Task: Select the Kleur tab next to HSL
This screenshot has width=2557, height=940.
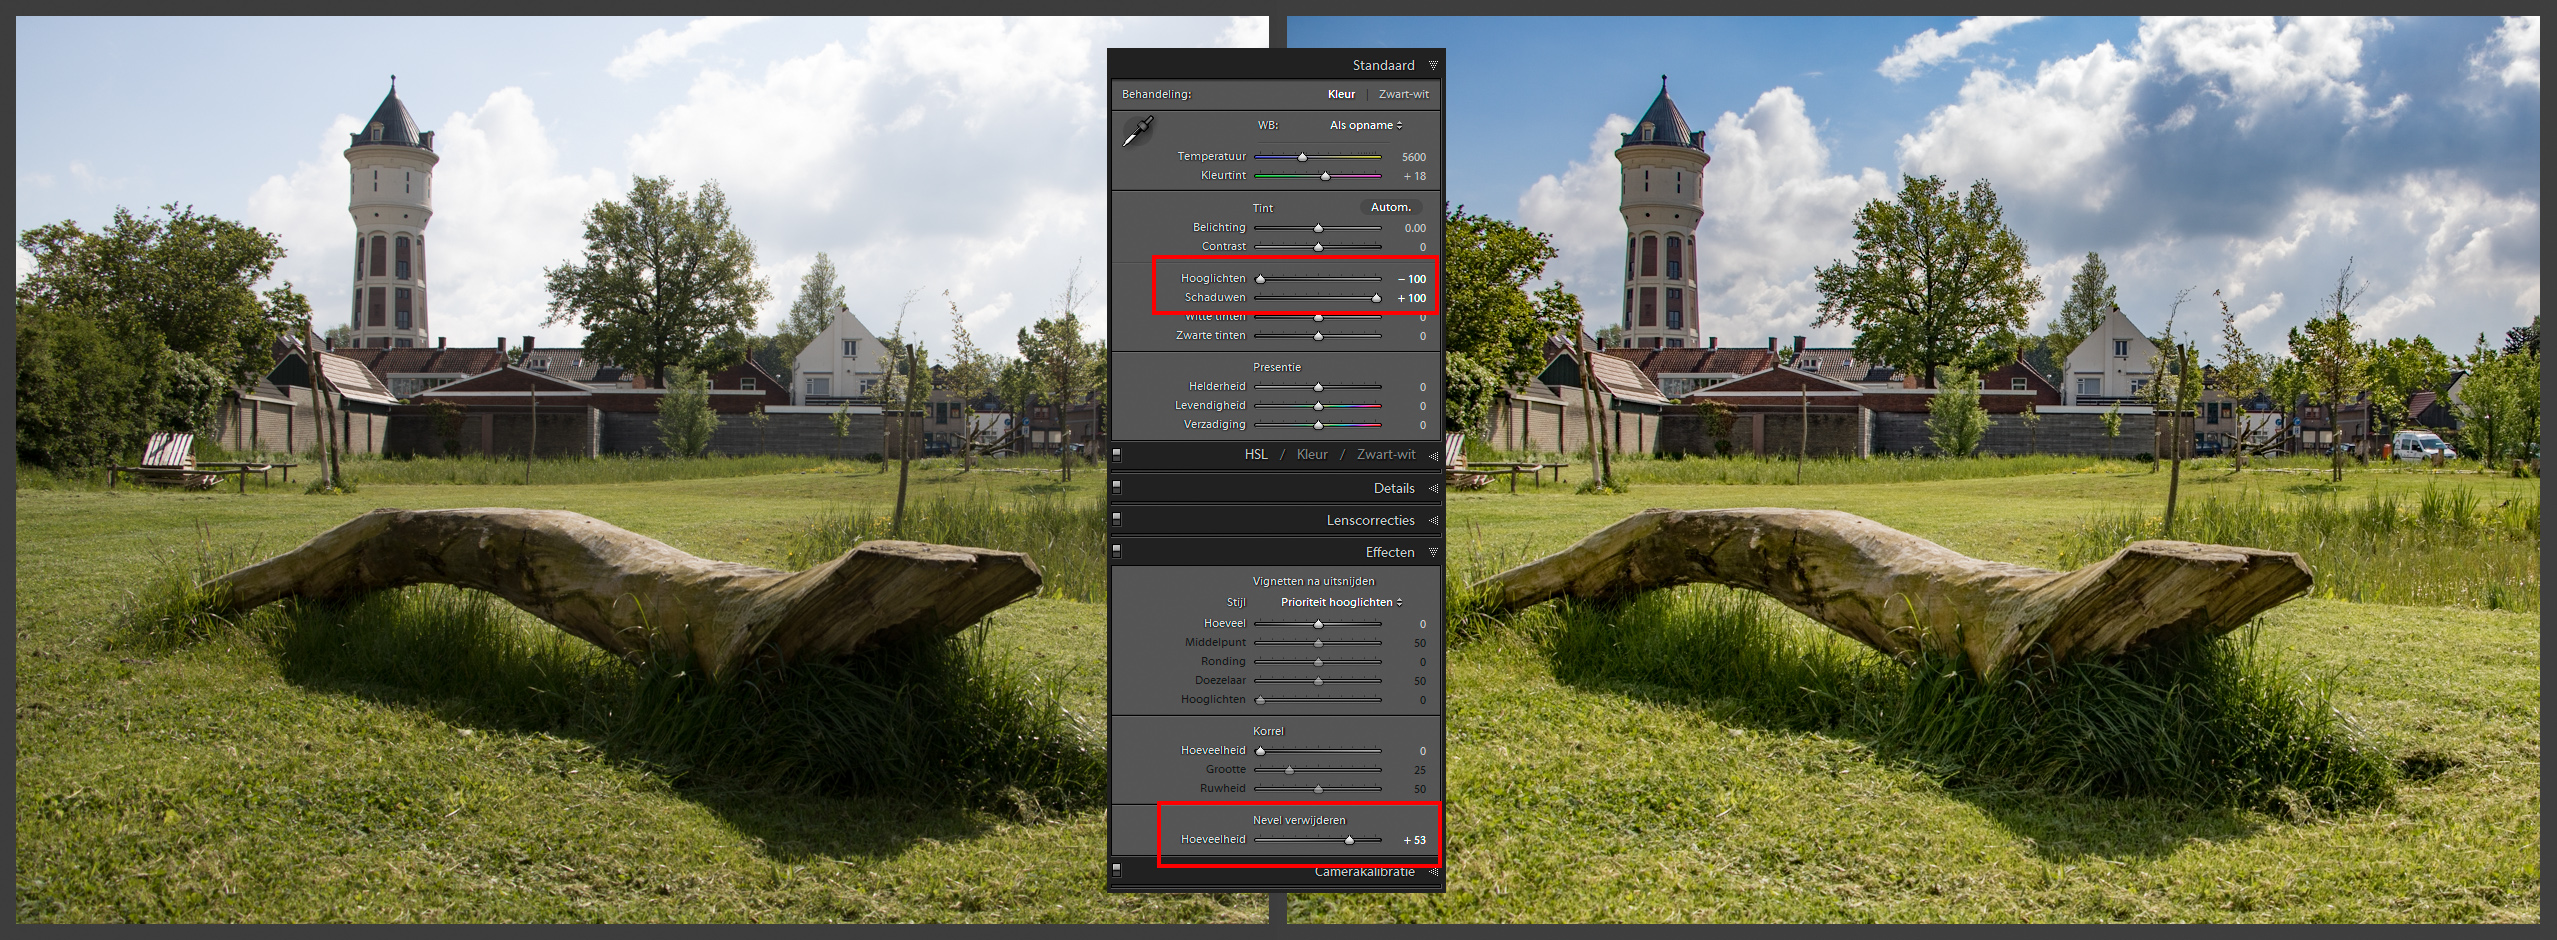Action: (x=1312, y=455)
